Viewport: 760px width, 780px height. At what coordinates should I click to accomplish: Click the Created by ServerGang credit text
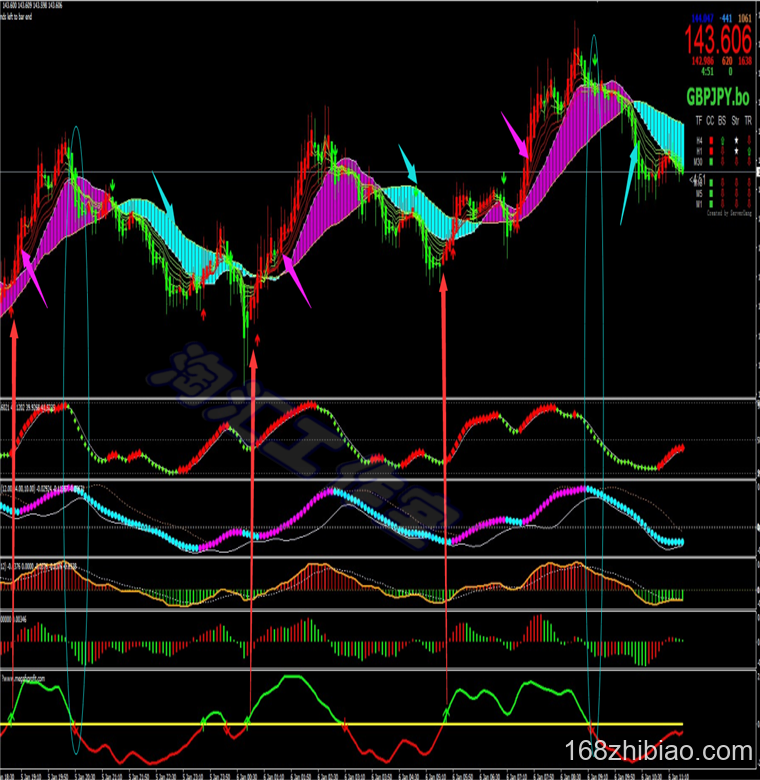tap(730, 213)
